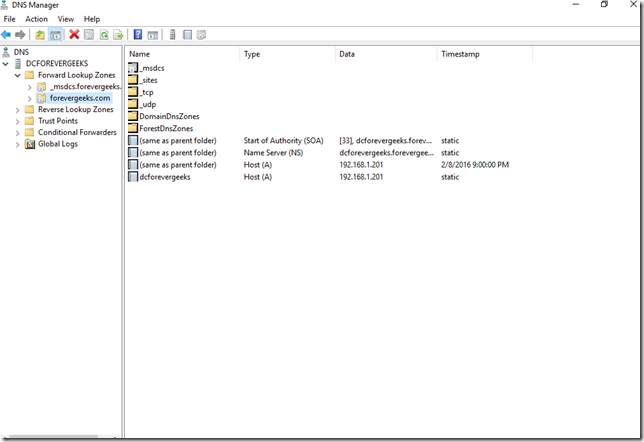This screenshot has height=442, width=644.
Task: Click the Up one level folder icon
Action: (x=40, y=35)
